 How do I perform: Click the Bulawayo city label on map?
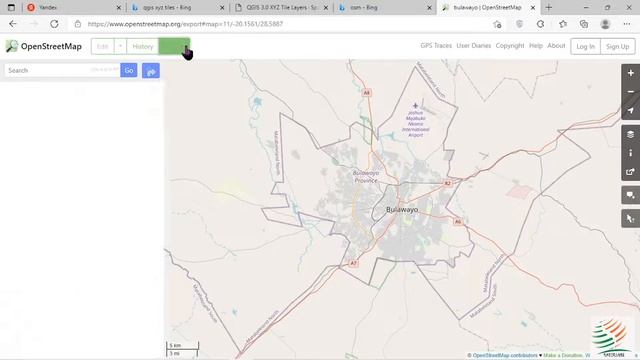[x=402, y=209]
